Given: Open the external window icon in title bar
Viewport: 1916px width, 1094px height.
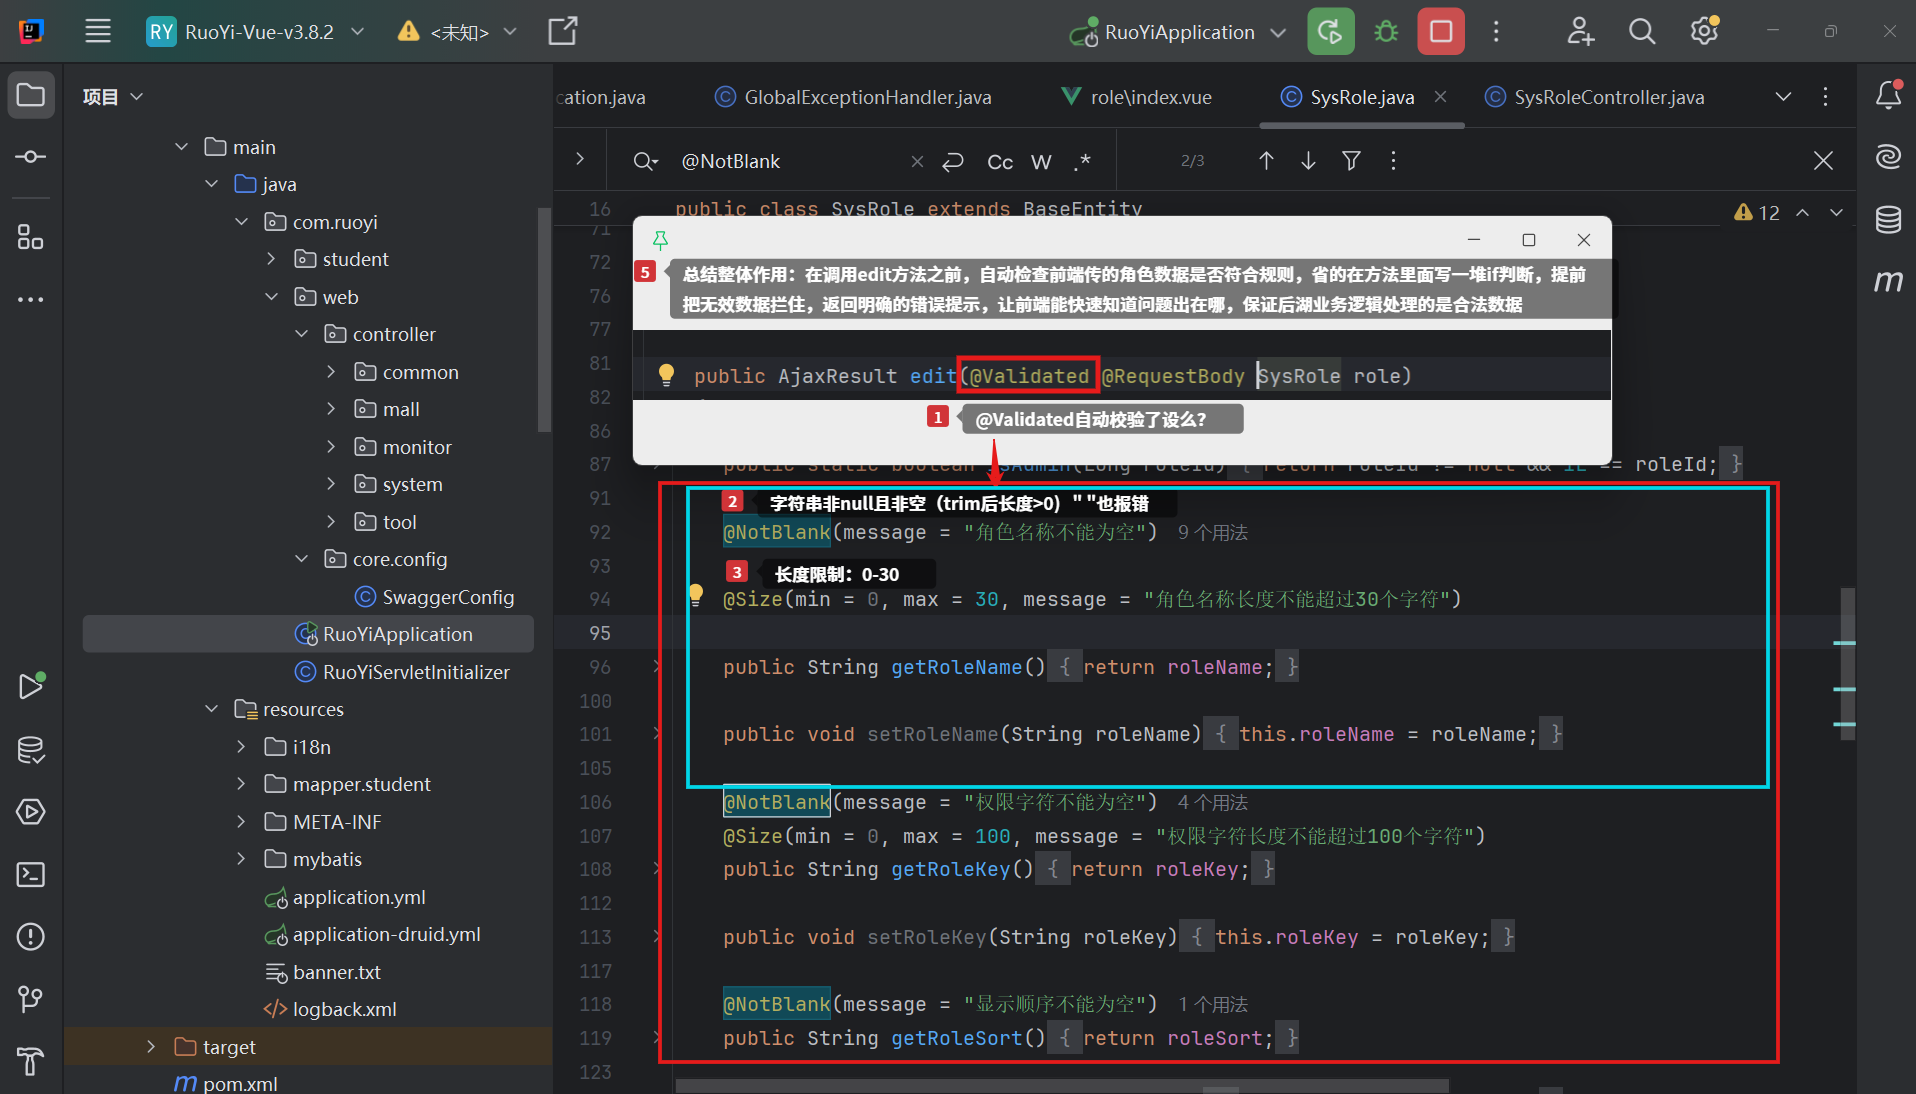Looking at the screenshot, I should point(563,32).
